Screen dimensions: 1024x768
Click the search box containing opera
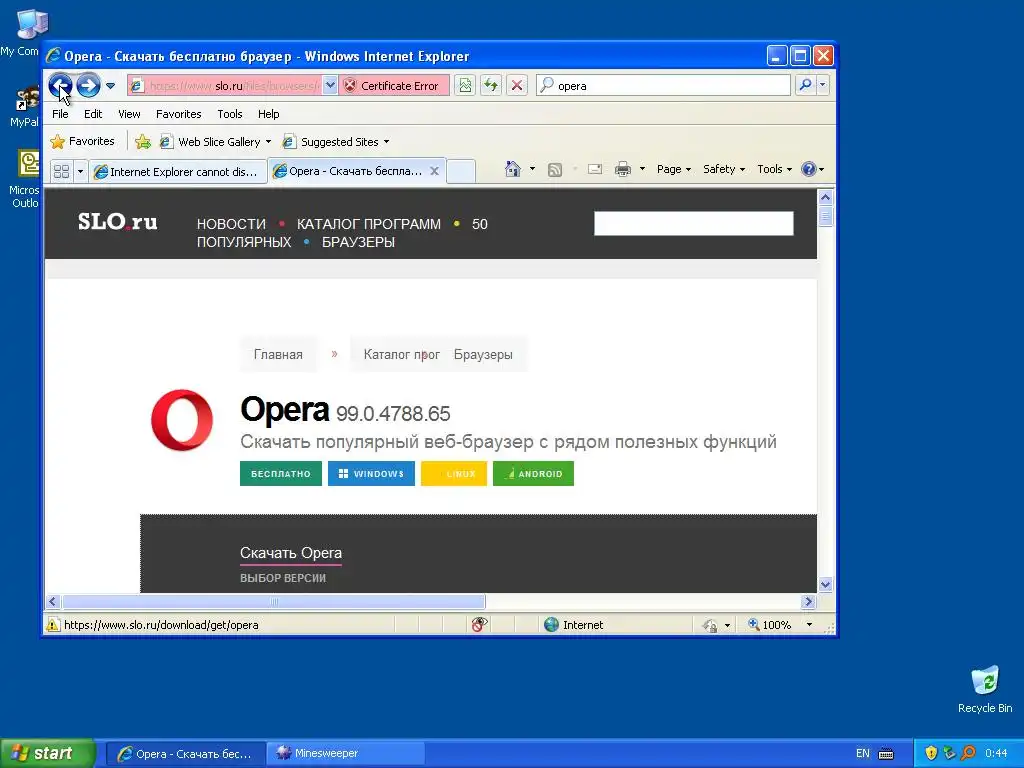[663, 86]
